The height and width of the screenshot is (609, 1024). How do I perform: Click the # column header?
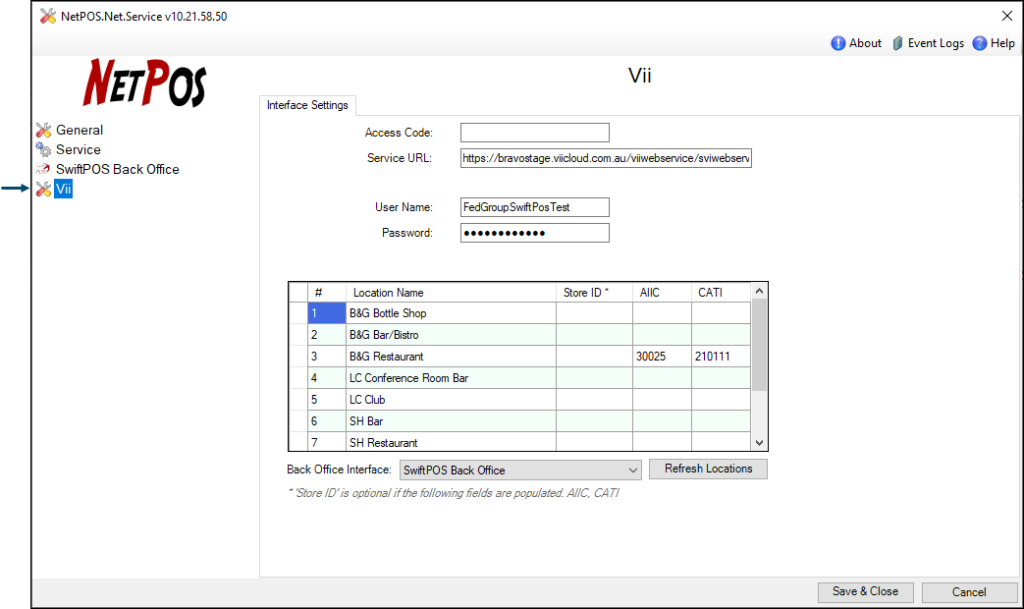(x=327, y=292)
